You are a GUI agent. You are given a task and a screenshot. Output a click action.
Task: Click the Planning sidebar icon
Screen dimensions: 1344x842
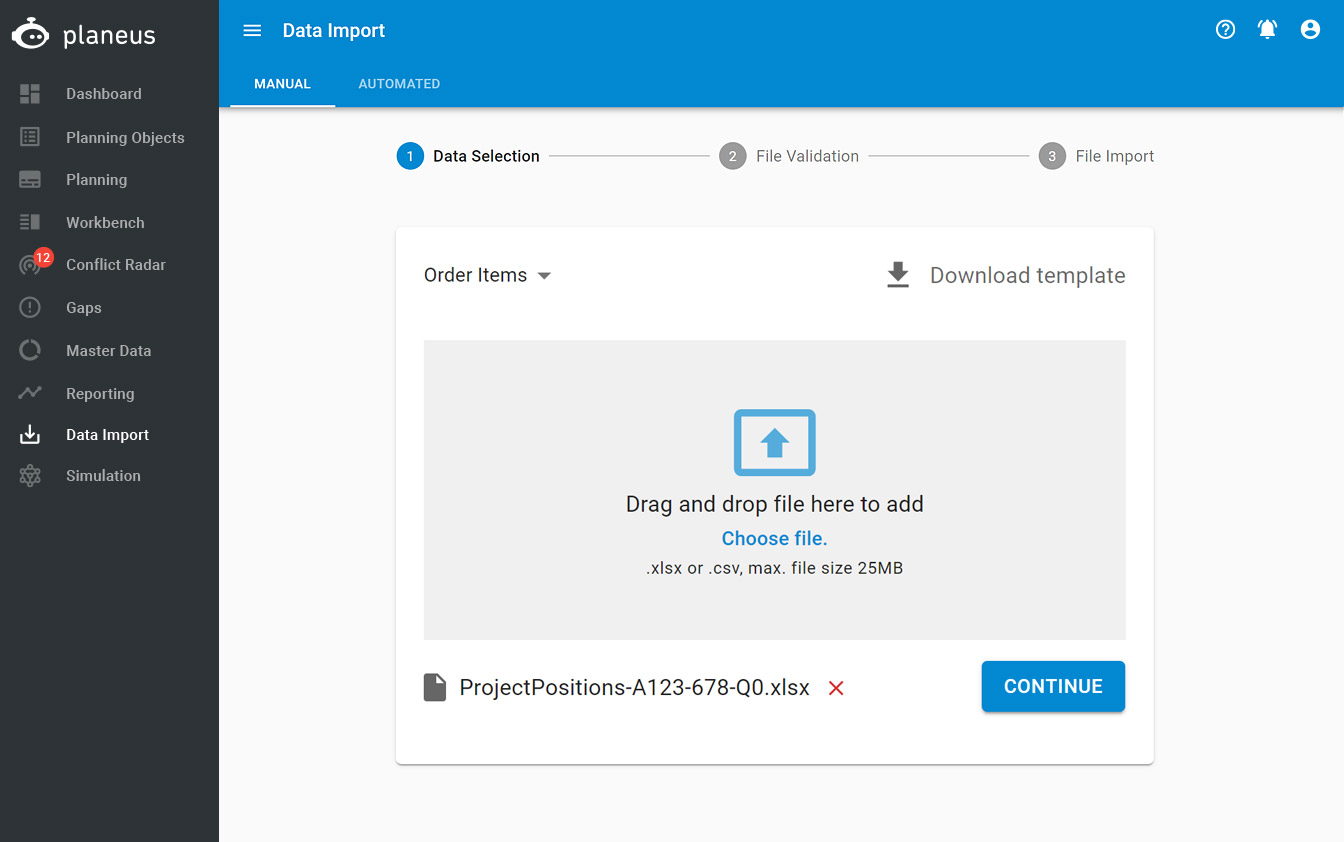(x=30, y=180)
